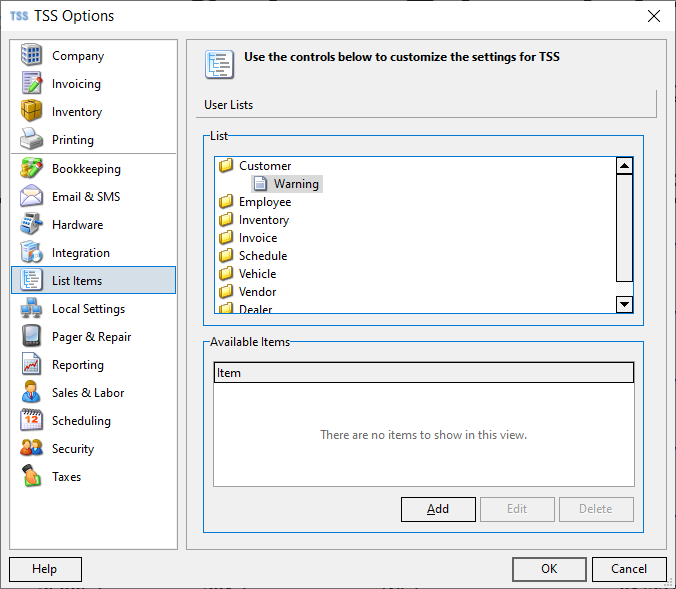This screenshot has height=589, width=676.
Task: Open the Invoicing settings page
Action: 76,84
